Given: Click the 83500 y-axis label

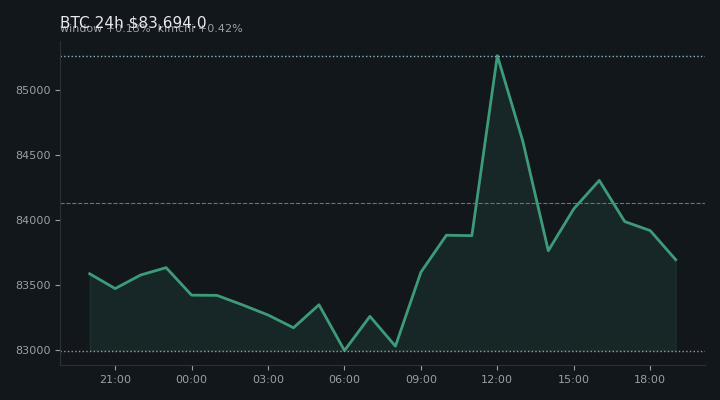Looking at the screenshot, I should pyautogui.click(x=33, y=286).
